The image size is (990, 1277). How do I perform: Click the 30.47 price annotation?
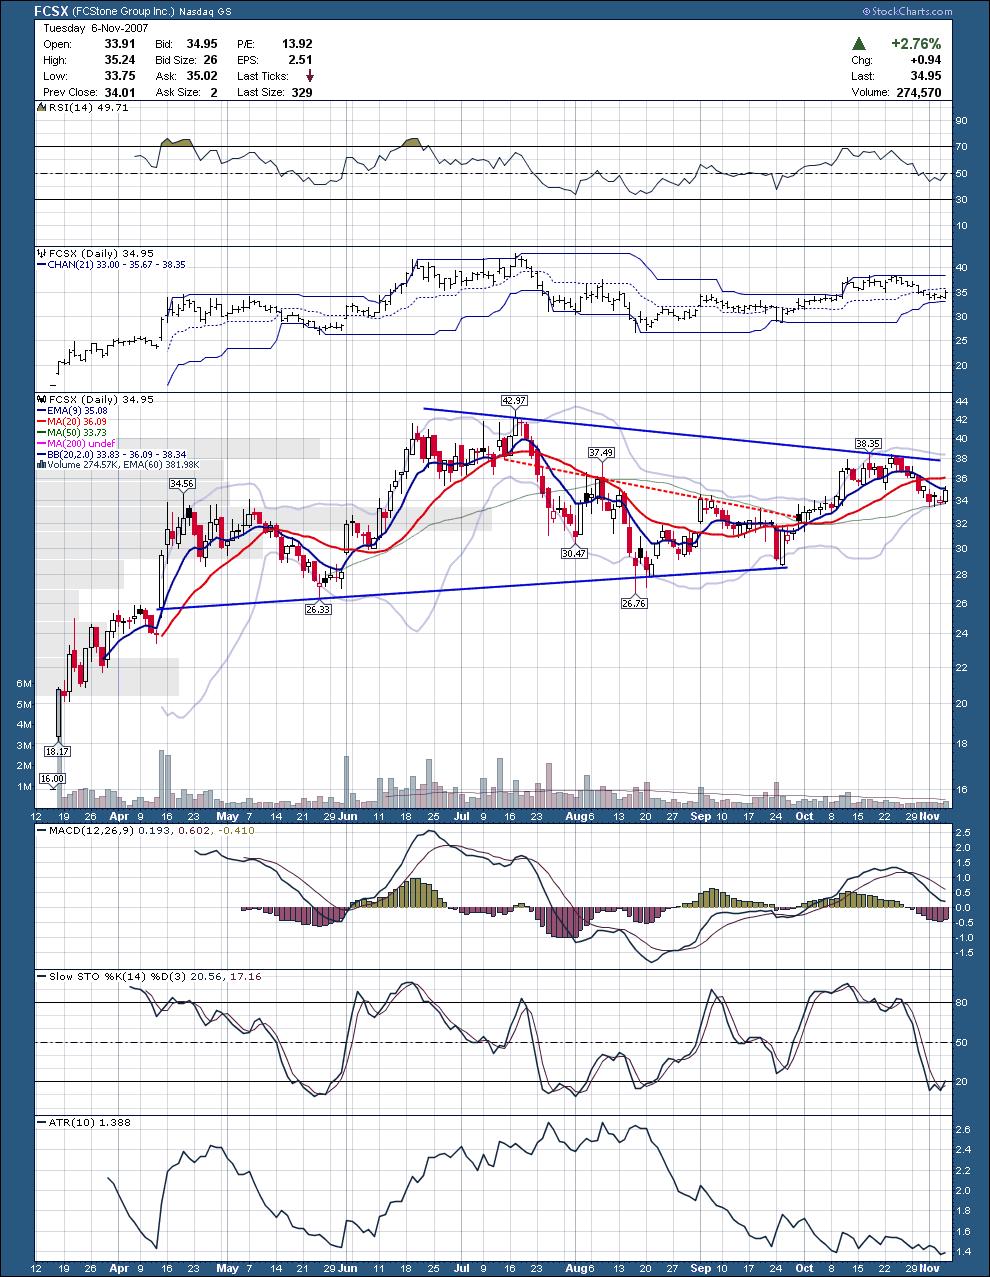(574, 553)
